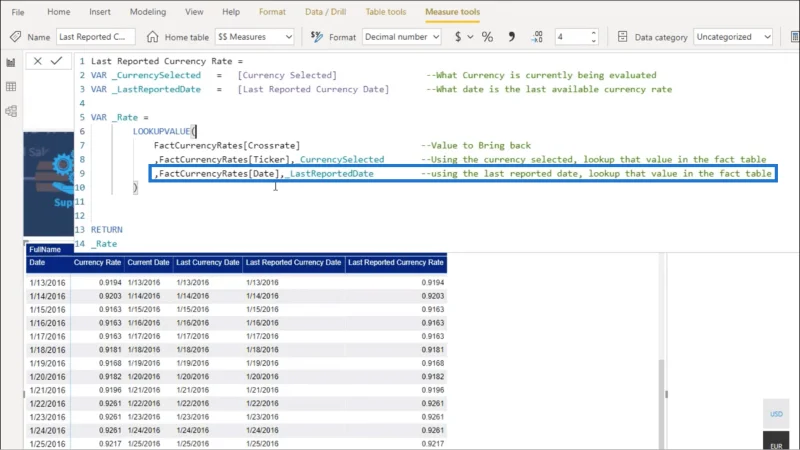Sort by the Date column header

[37, 262]
